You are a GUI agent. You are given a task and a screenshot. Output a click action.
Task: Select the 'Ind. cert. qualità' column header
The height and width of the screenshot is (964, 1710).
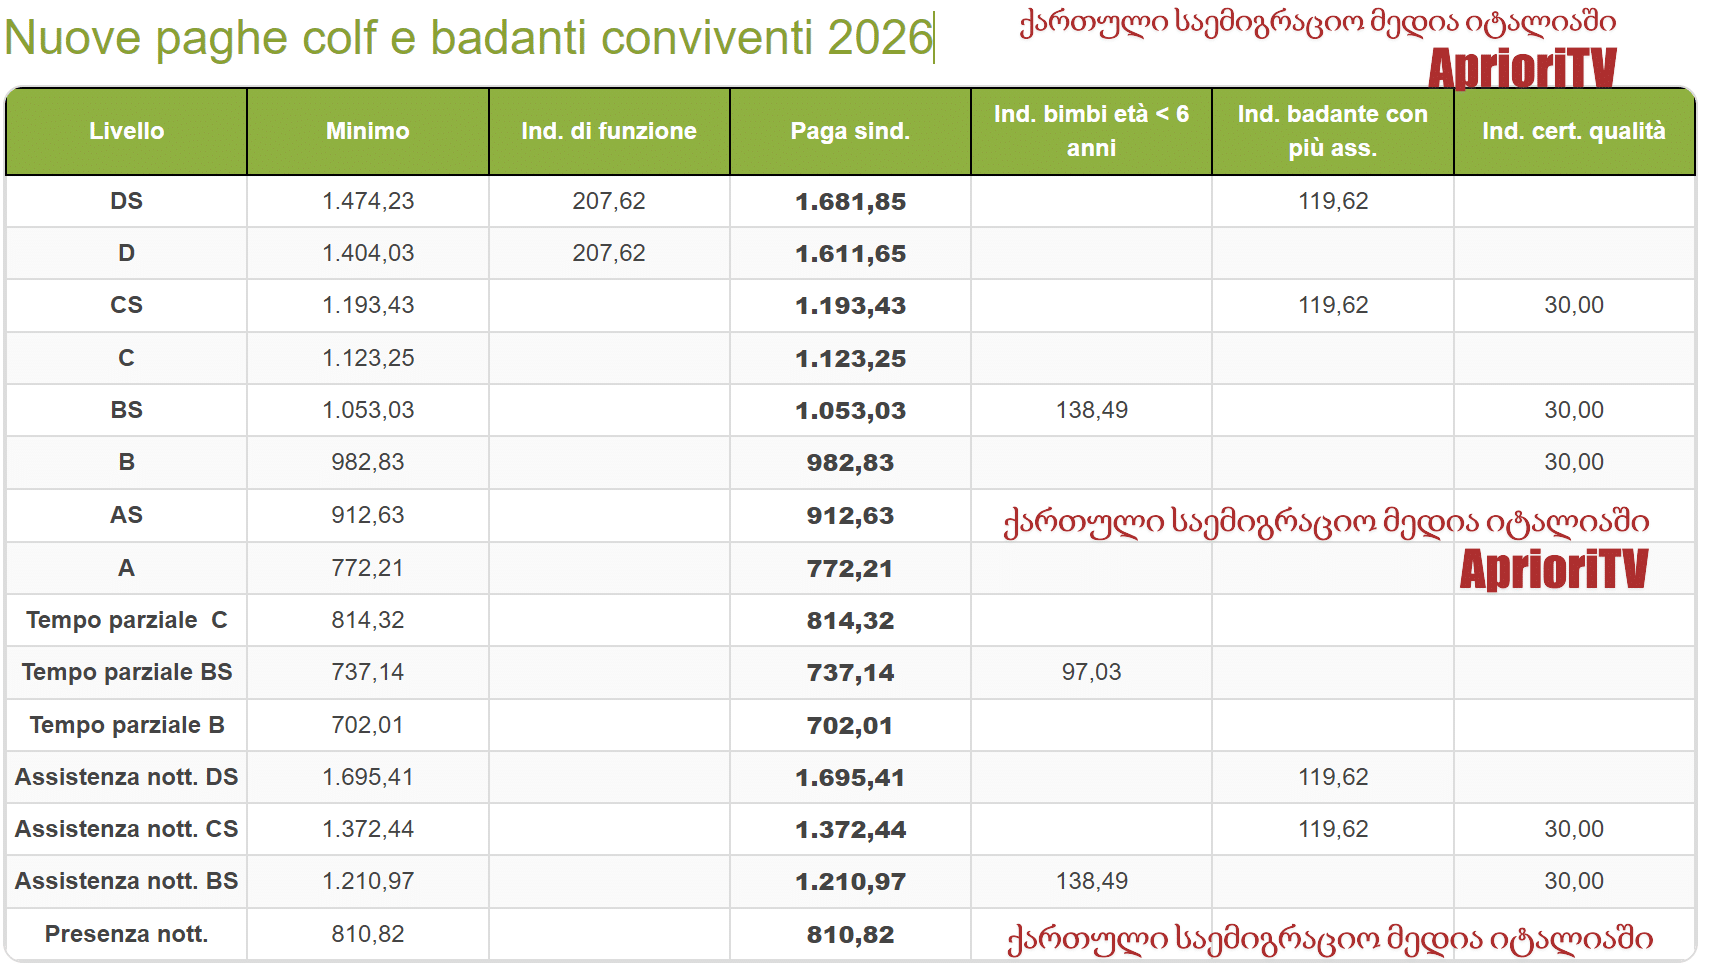point(1573,131)
